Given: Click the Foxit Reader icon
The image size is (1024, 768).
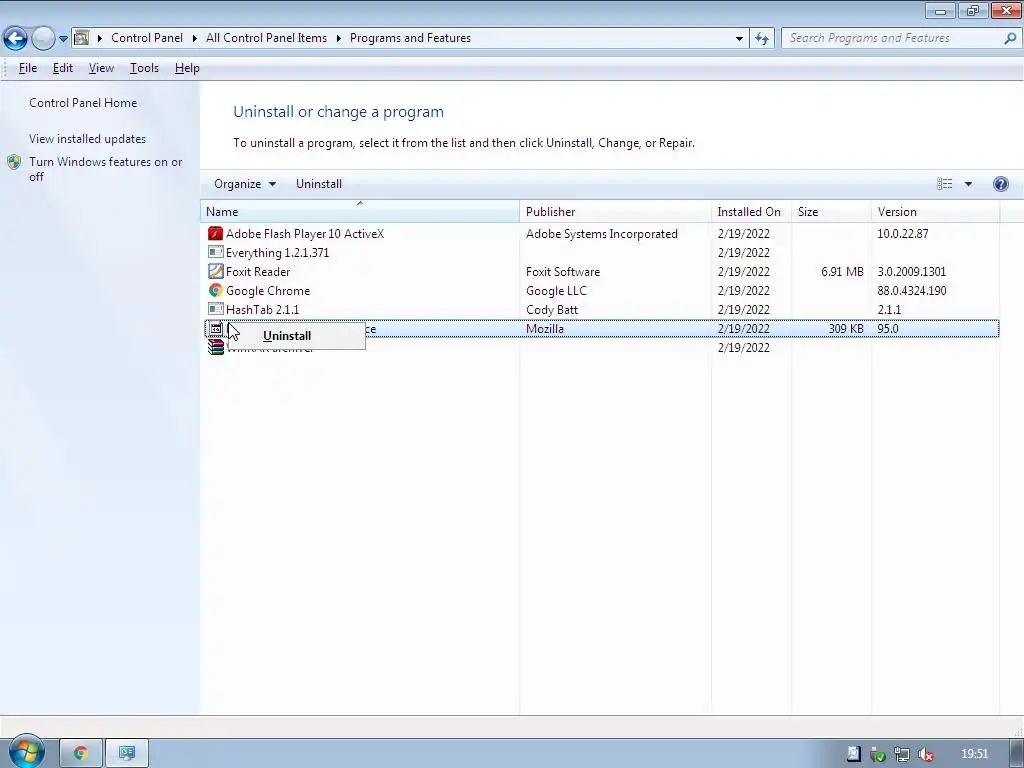Looking at the screenshot, I should (x=216, y=271).
